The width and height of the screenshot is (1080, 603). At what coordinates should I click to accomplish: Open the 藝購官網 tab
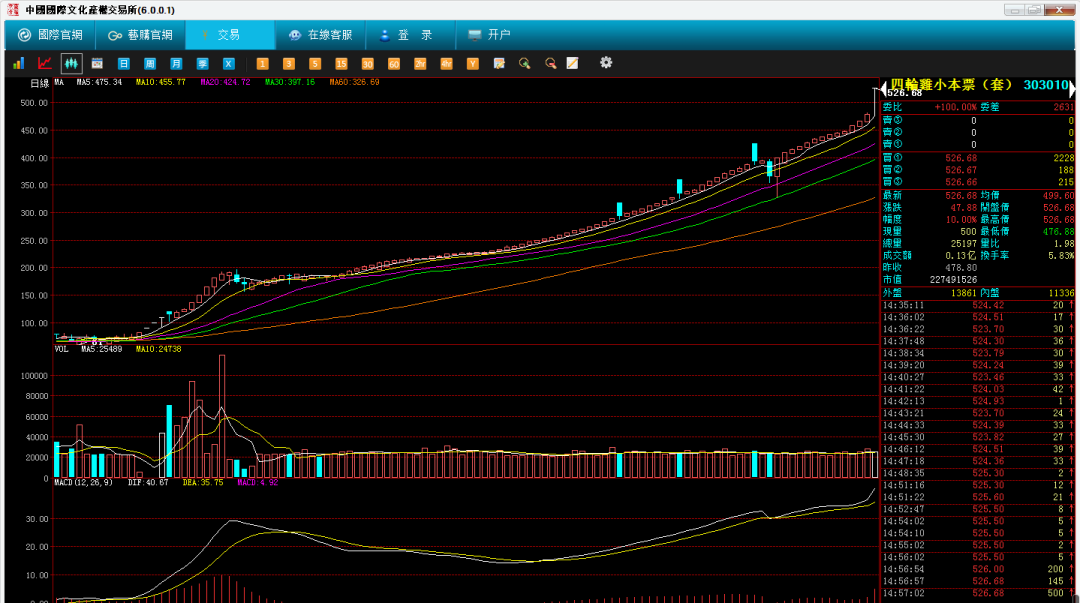pyautogui.click(x=140, y=34)
